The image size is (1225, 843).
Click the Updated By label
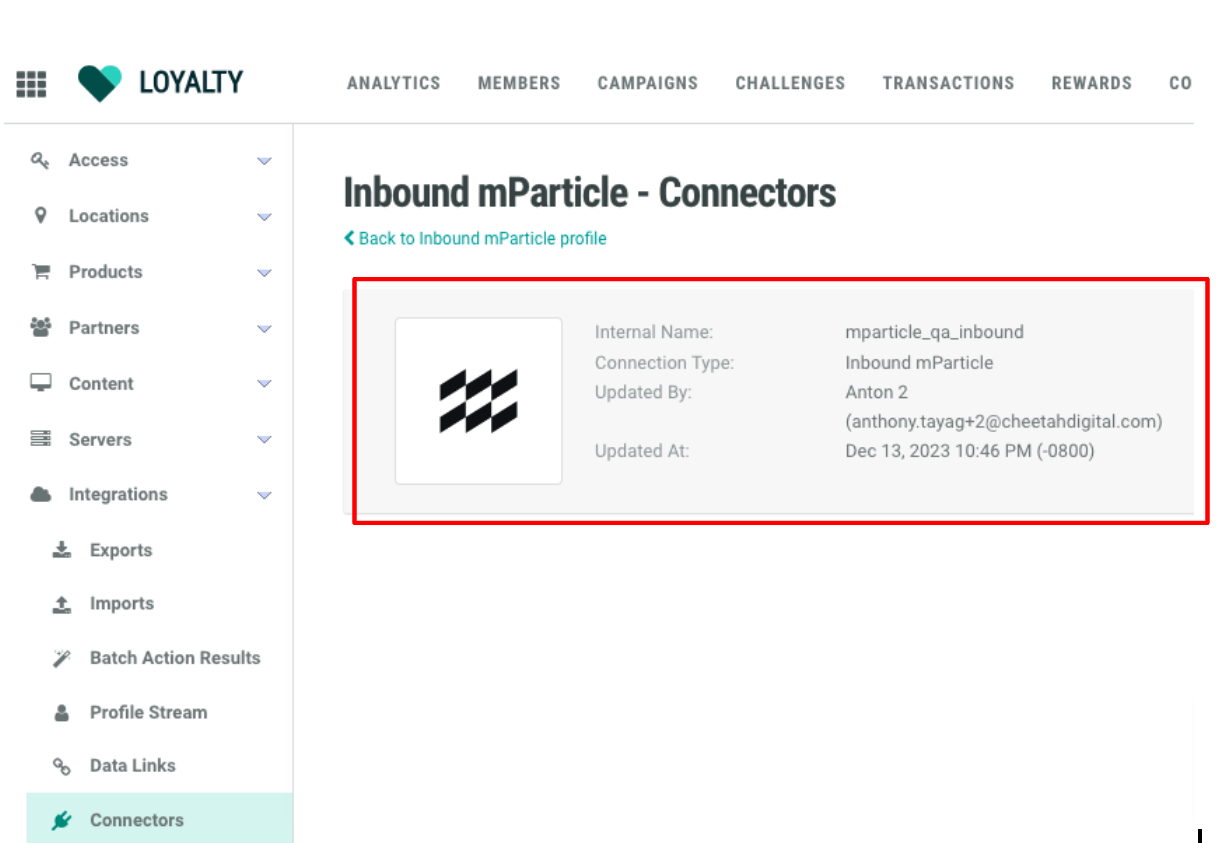point(643,392)
